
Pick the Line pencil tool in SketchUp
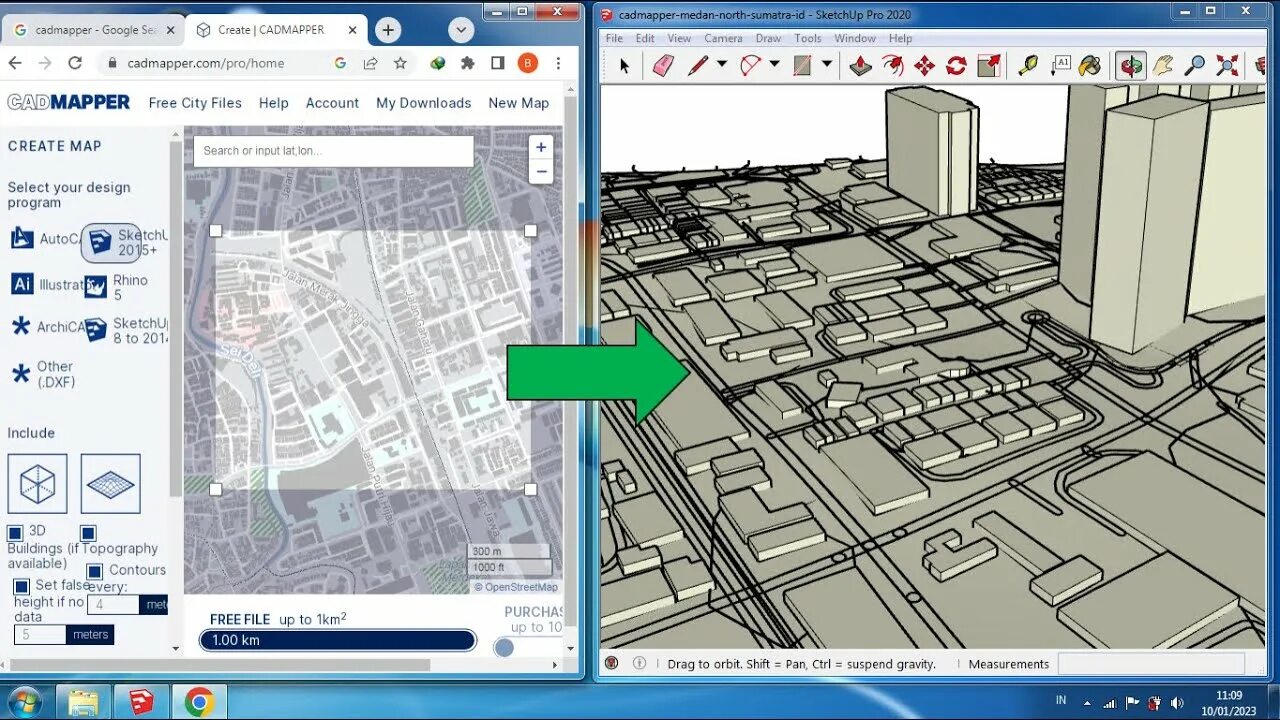point(698,66)
